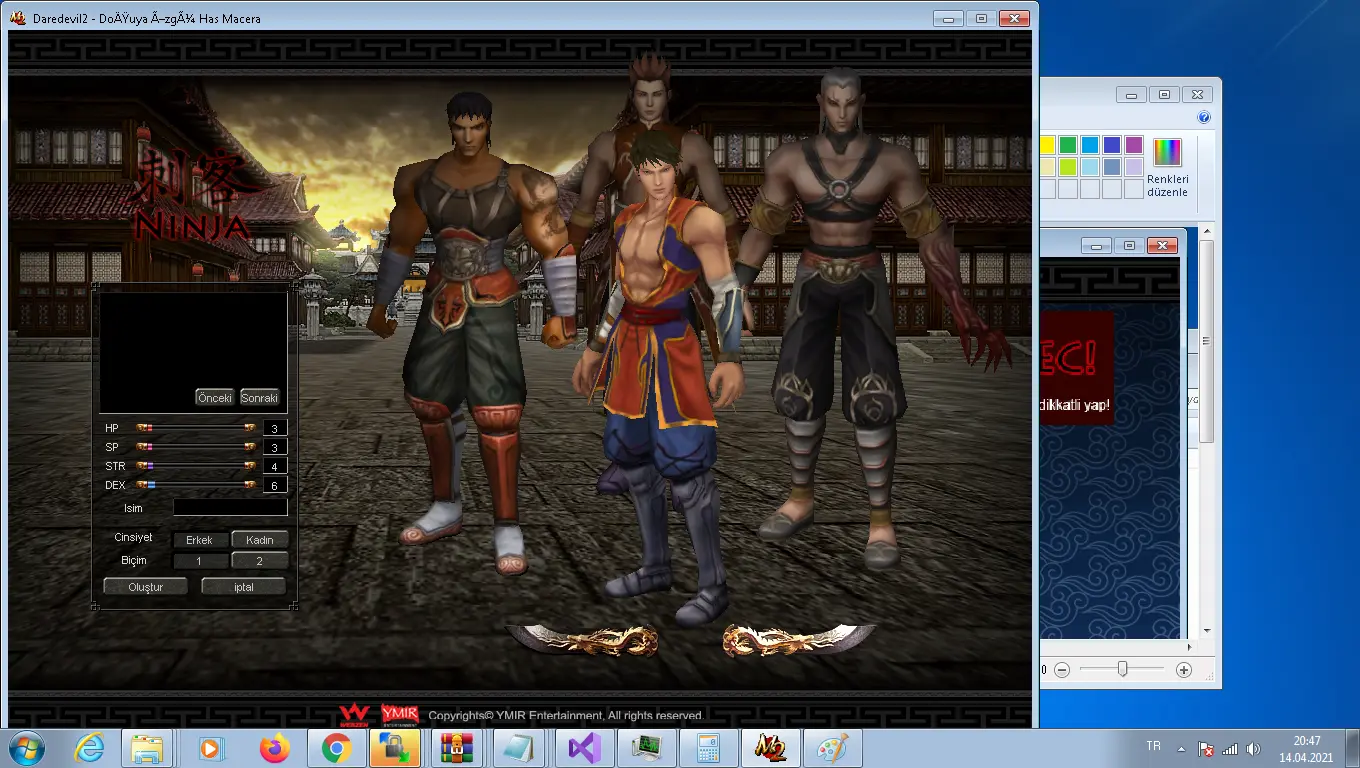Click the DEX slider's left decrease arrow
This screenshot has width=1360, height=768.
[x=143, y=485]
